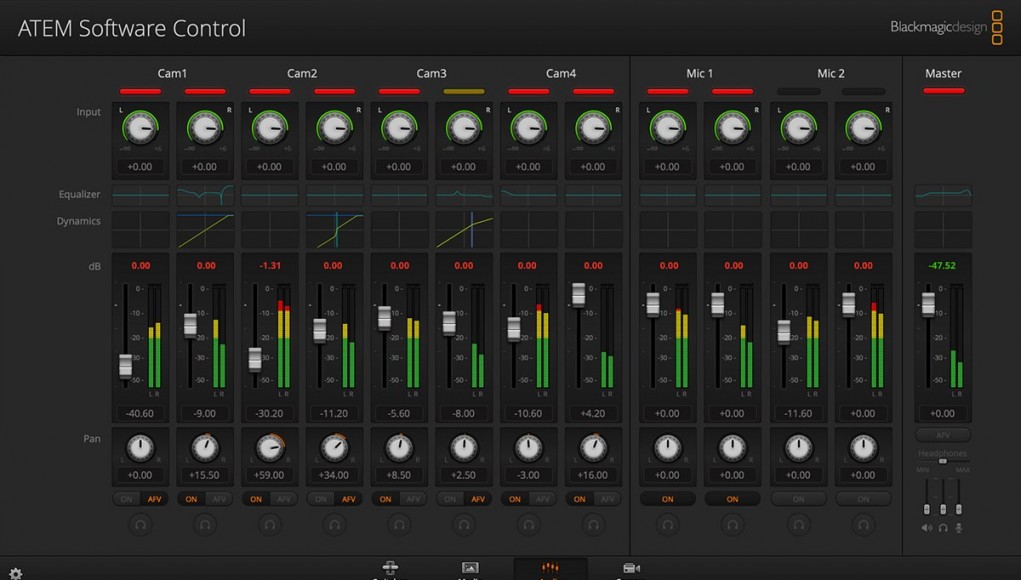
Task: Turn ON the Mic 2 left channel
Action: (798, 499)
